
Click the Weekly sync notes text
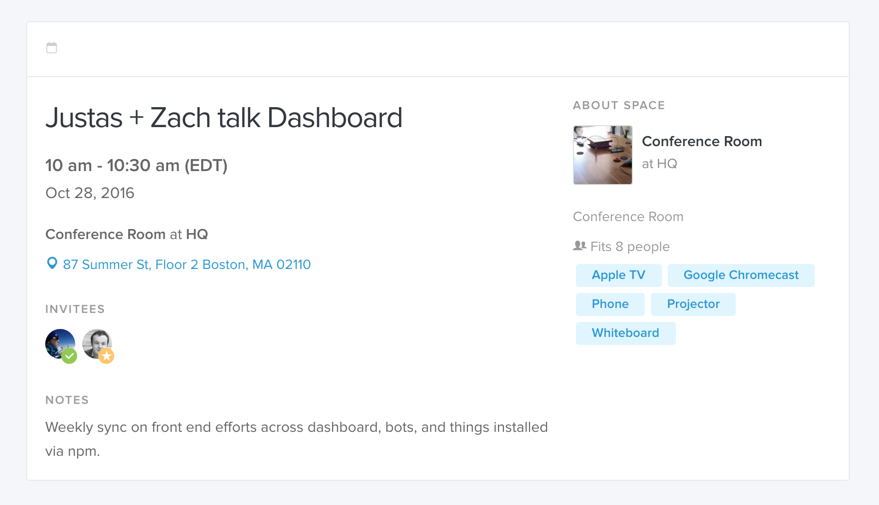[x=297, y=439]
